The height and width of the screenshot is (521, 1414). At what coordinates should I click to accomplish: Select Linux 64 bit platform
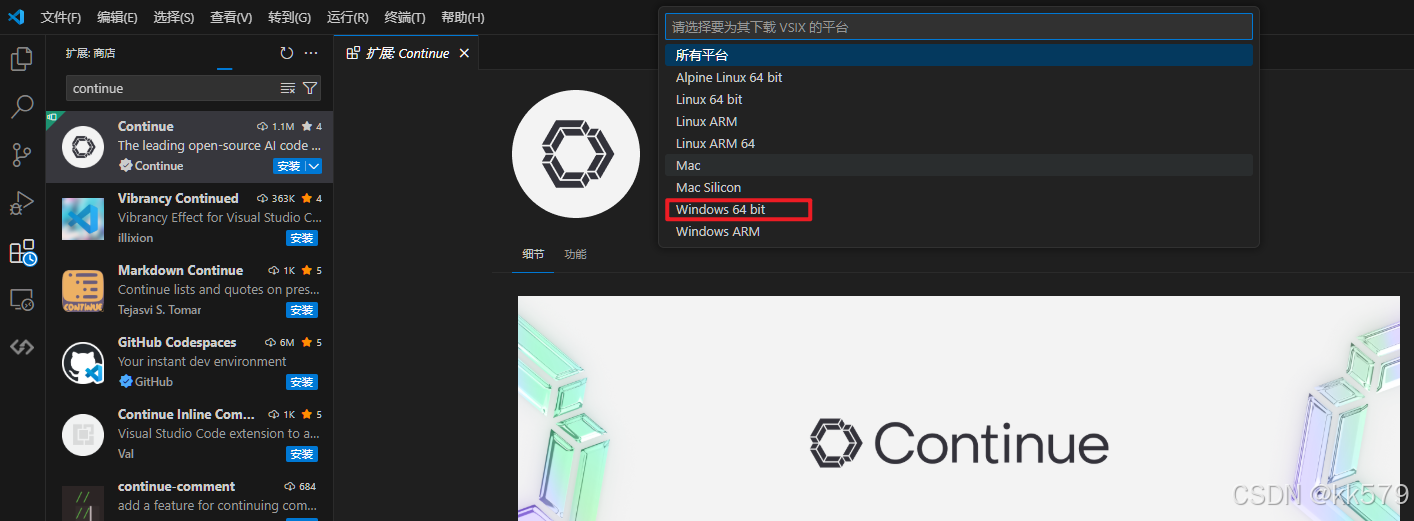(959, 99)
